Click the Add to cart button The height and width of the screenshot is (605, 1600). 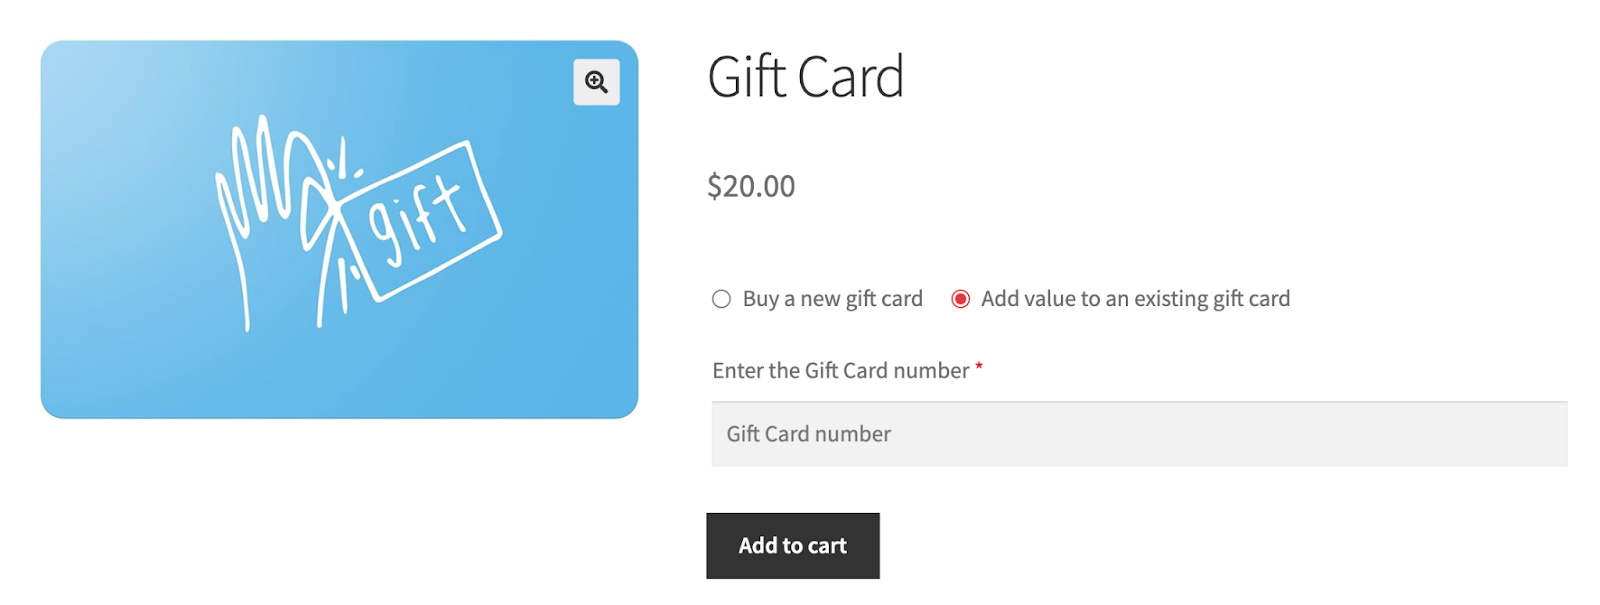(x=793, y=546)
